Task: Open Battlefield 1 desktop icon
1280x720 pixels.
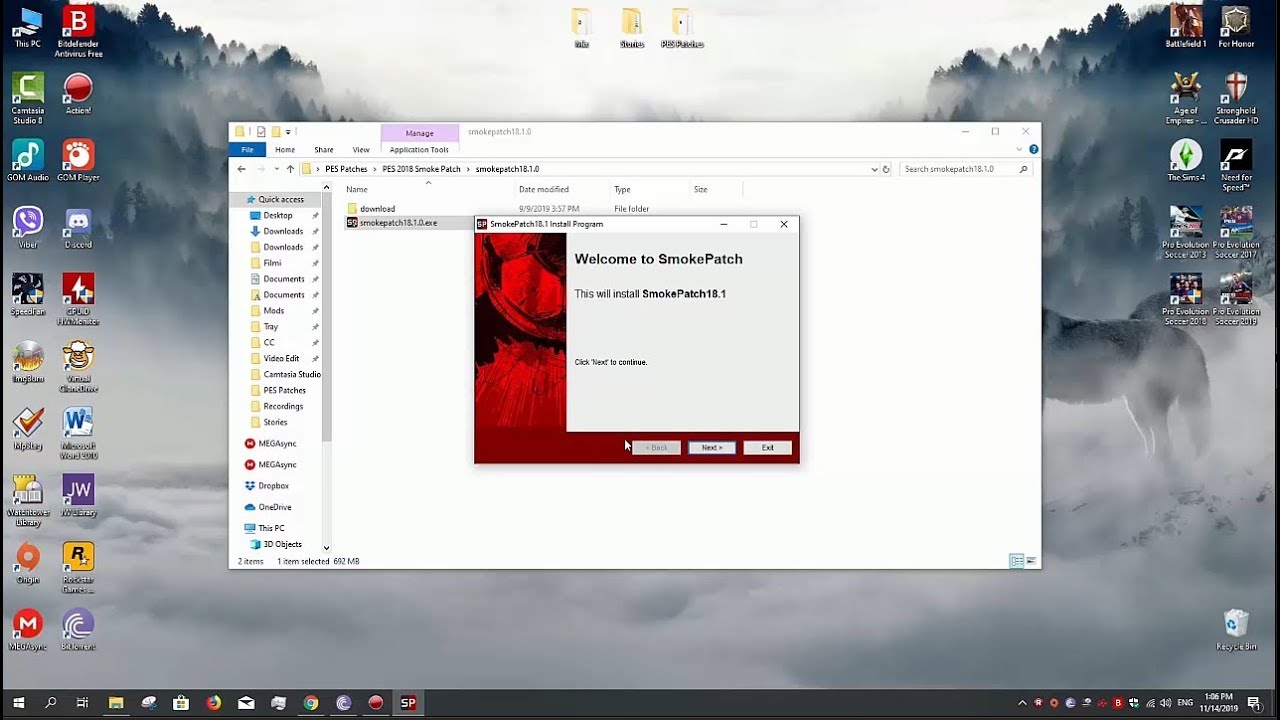Action: click(1186, 27)
